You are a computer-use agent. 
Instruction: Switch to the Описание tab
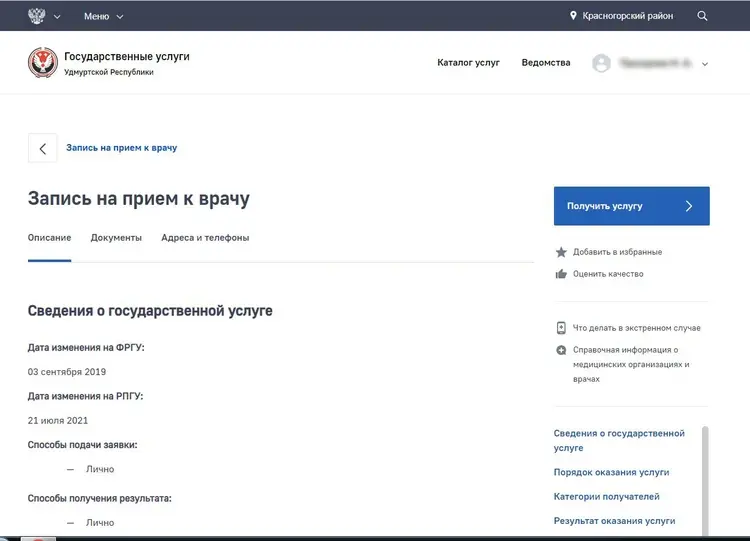49,238
